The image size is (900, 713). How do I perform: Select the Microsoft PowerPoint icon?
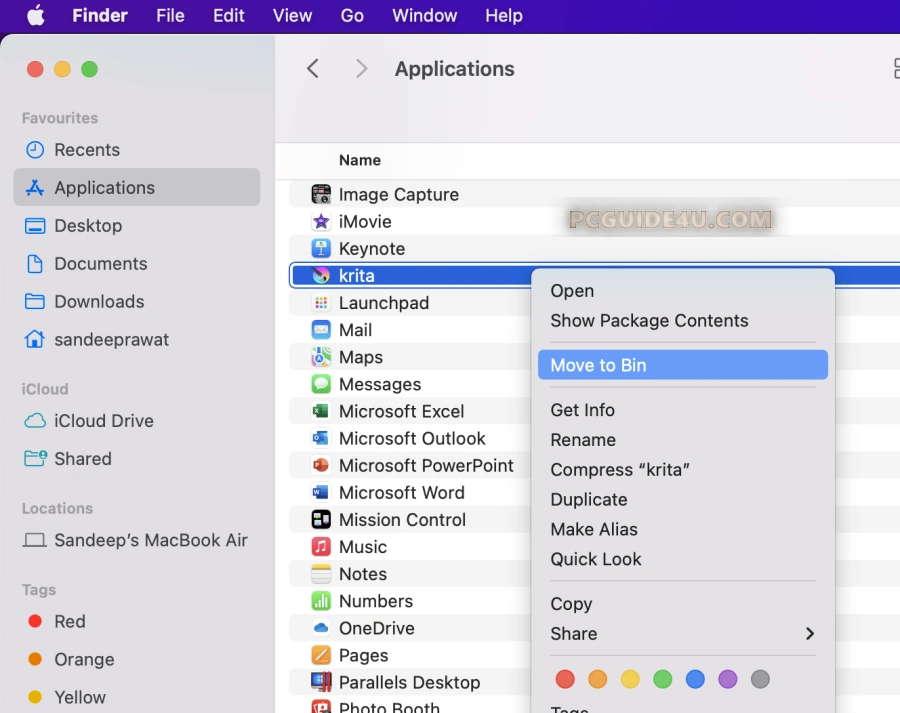point(321,465)
